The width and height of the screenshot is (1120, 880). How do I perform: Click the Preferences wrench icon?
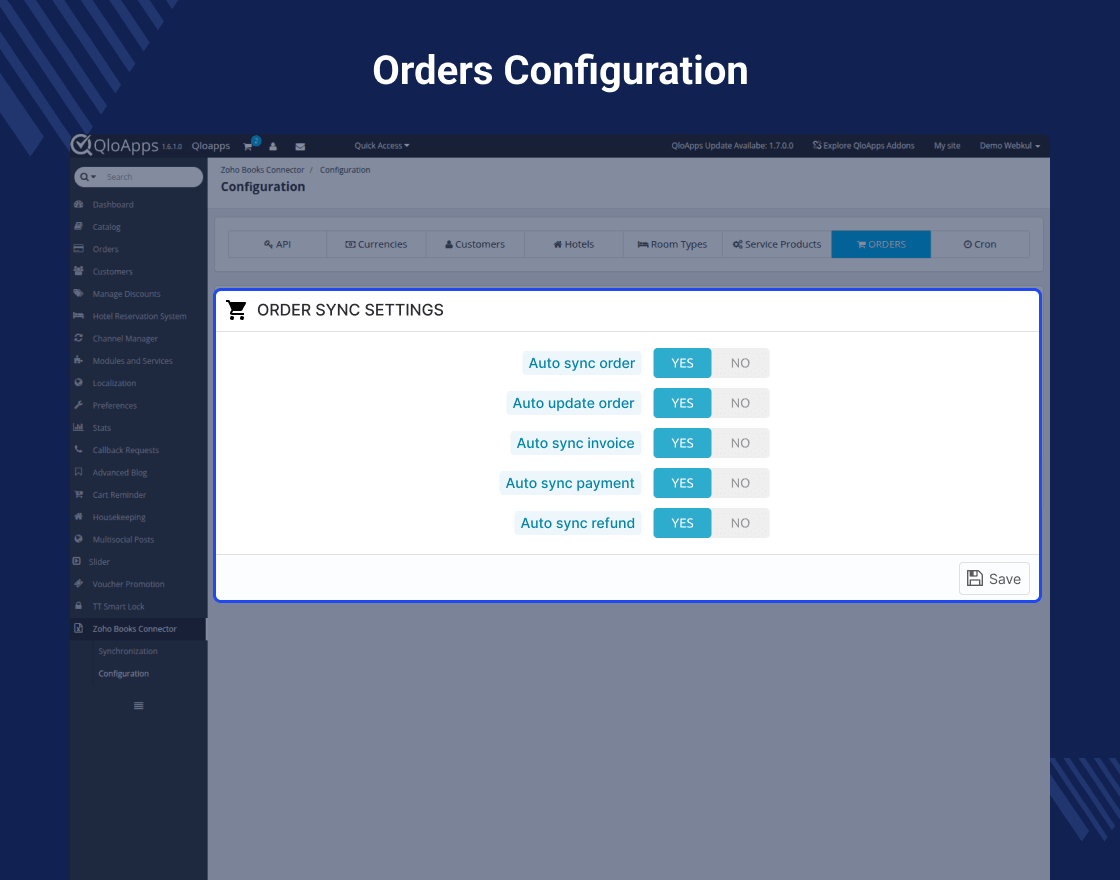click(x=79, y=405)
